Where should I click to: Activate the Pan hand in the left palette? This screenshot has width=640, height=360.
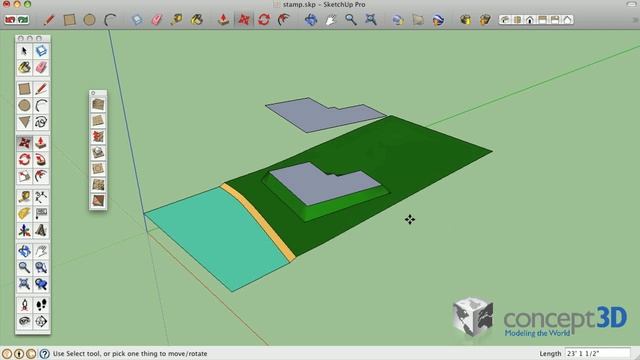(x=41, y=251)
